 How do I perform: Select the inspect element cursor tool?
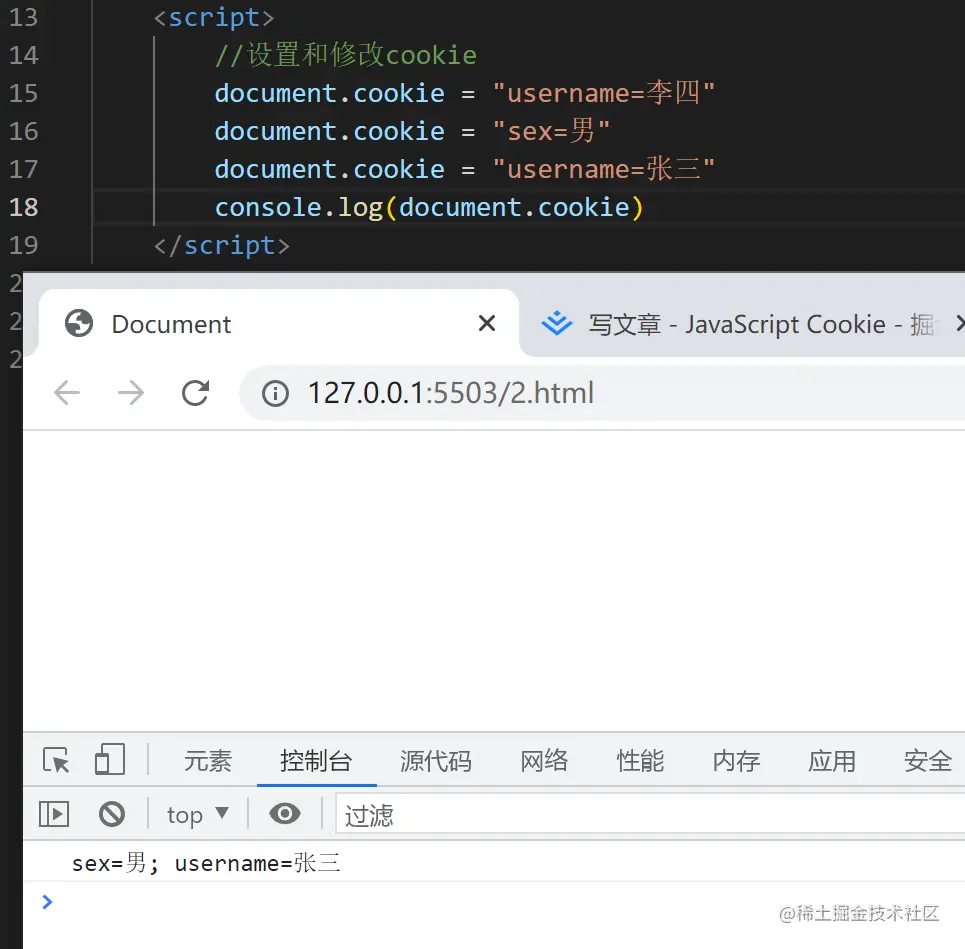click(x=56, y=760)
